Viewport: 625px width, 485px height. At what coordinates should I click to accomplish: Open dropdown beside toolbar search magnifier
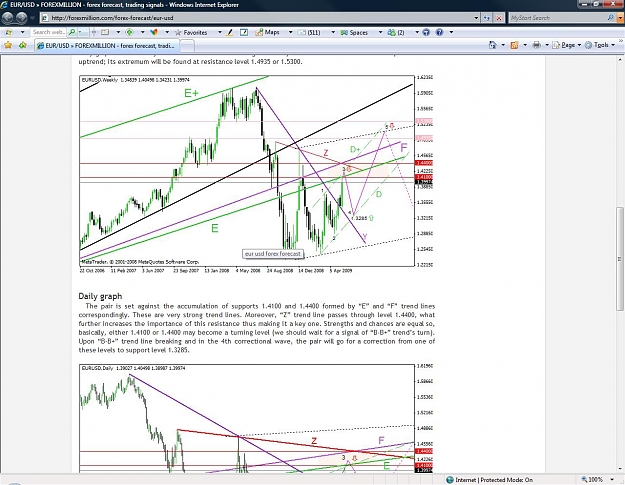(81, 32)
